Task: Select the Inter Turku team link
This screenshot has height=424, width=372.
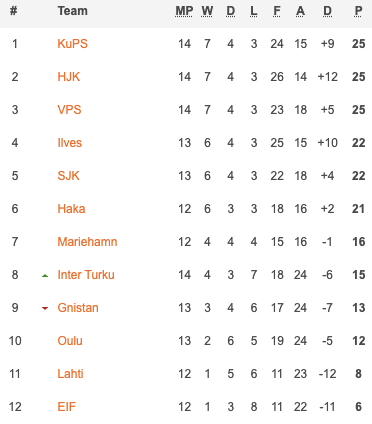Action: [86, 275]
